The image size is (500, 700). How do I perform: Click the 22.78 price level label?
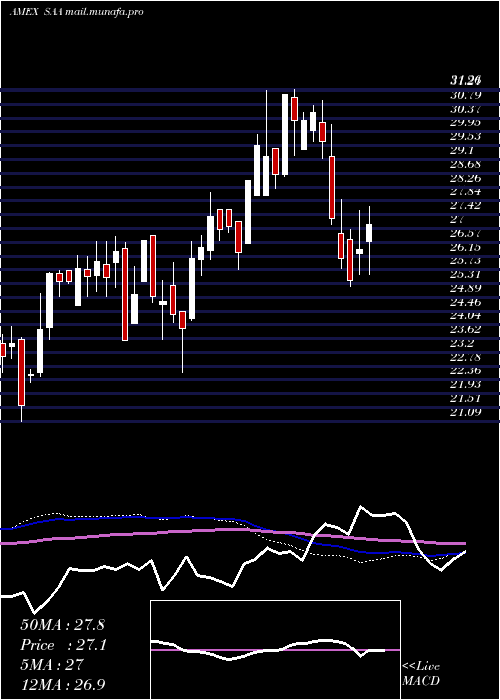(x=465, y=358)
